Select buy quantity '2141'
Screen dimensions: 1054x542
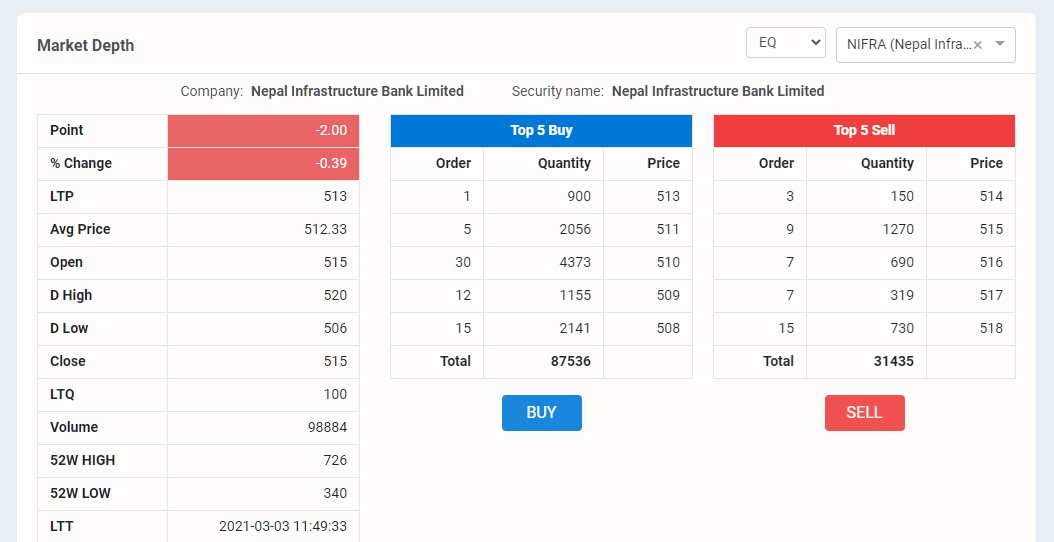point(575,328)
